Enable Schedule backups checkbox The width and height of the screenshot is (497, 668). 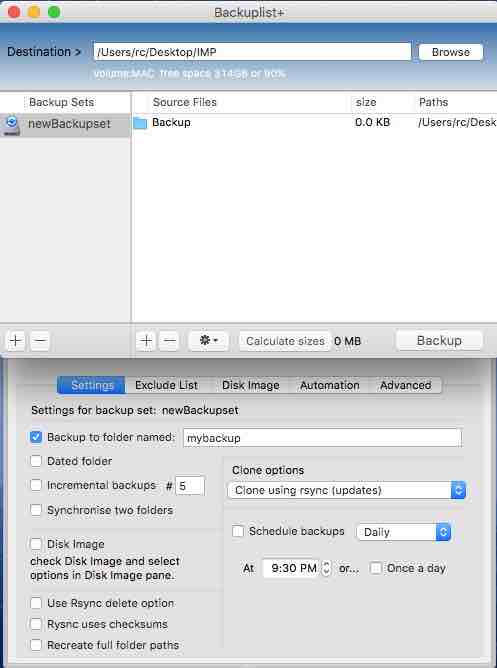click(238, 531)
